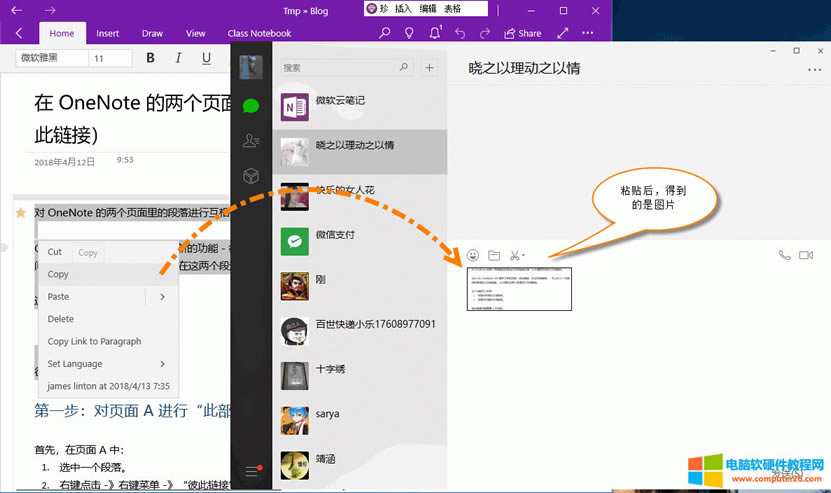
Task: Start a video call with camera icon
Action: coord(806,255)
